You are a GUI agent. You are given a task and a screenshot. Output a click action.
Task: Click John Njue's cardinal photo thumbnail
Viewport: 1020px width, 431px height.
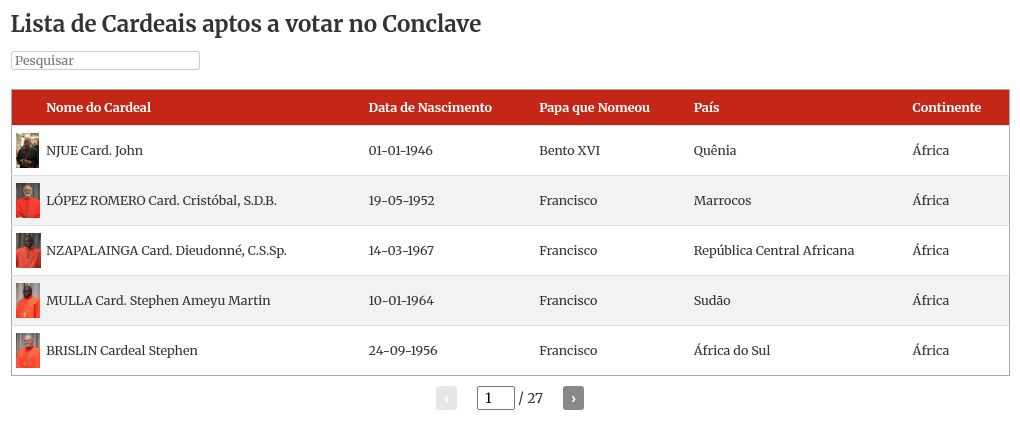click(x=27, y=151)
